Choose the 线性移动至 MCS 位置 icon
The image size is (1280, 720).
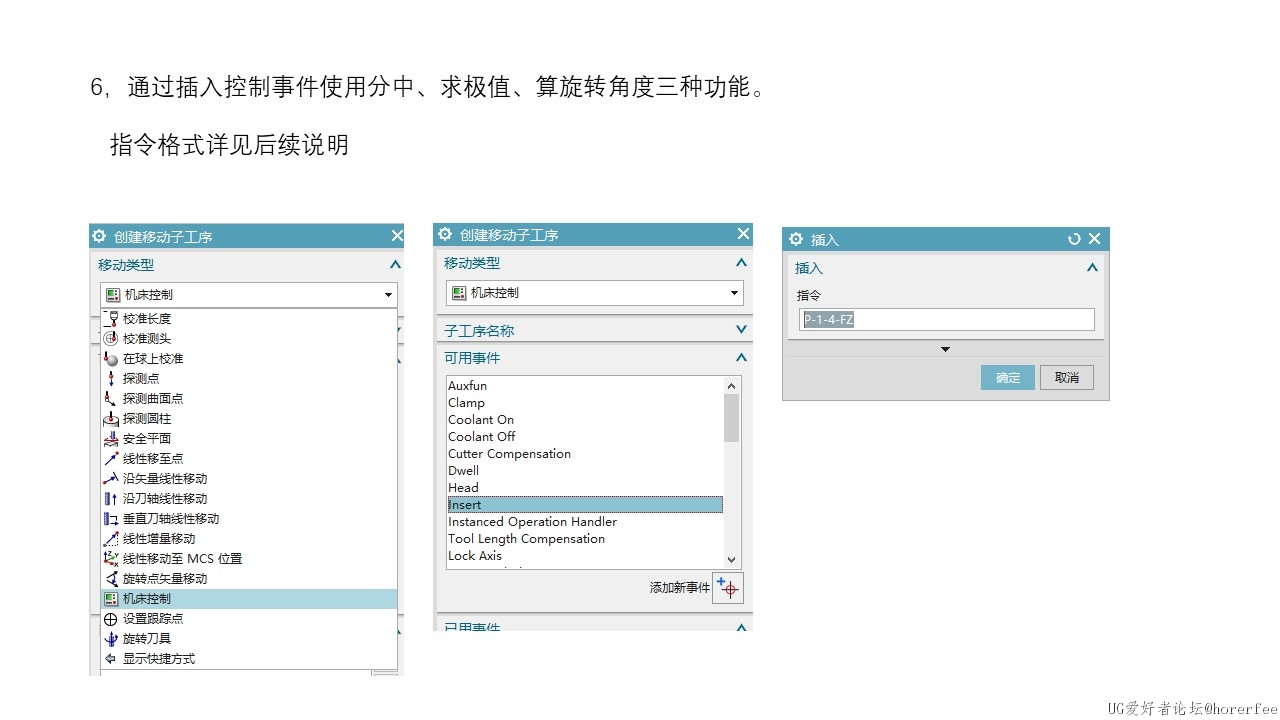click(x=111, y=558)
